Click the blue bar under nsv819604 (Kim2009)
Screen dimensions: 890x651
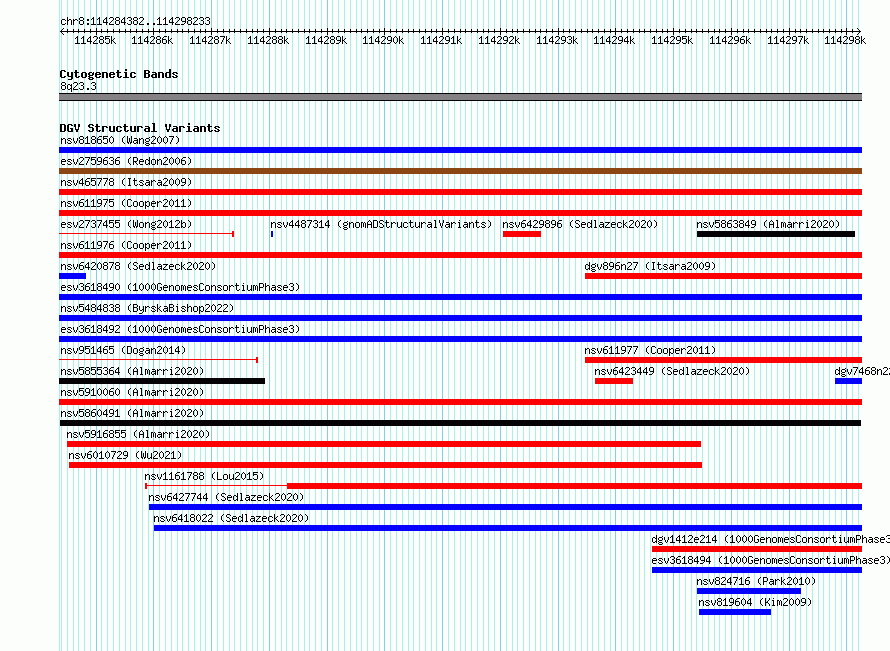tap(735, 612)
